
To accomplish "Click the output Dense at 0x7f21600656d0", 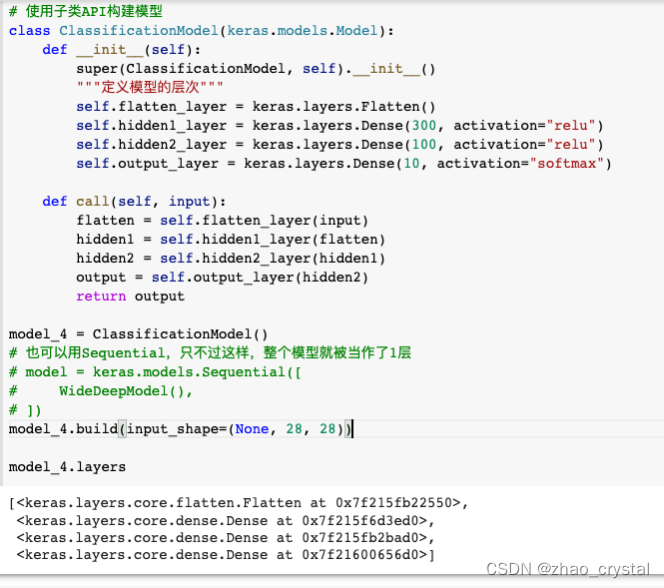I will click(226, 555).
